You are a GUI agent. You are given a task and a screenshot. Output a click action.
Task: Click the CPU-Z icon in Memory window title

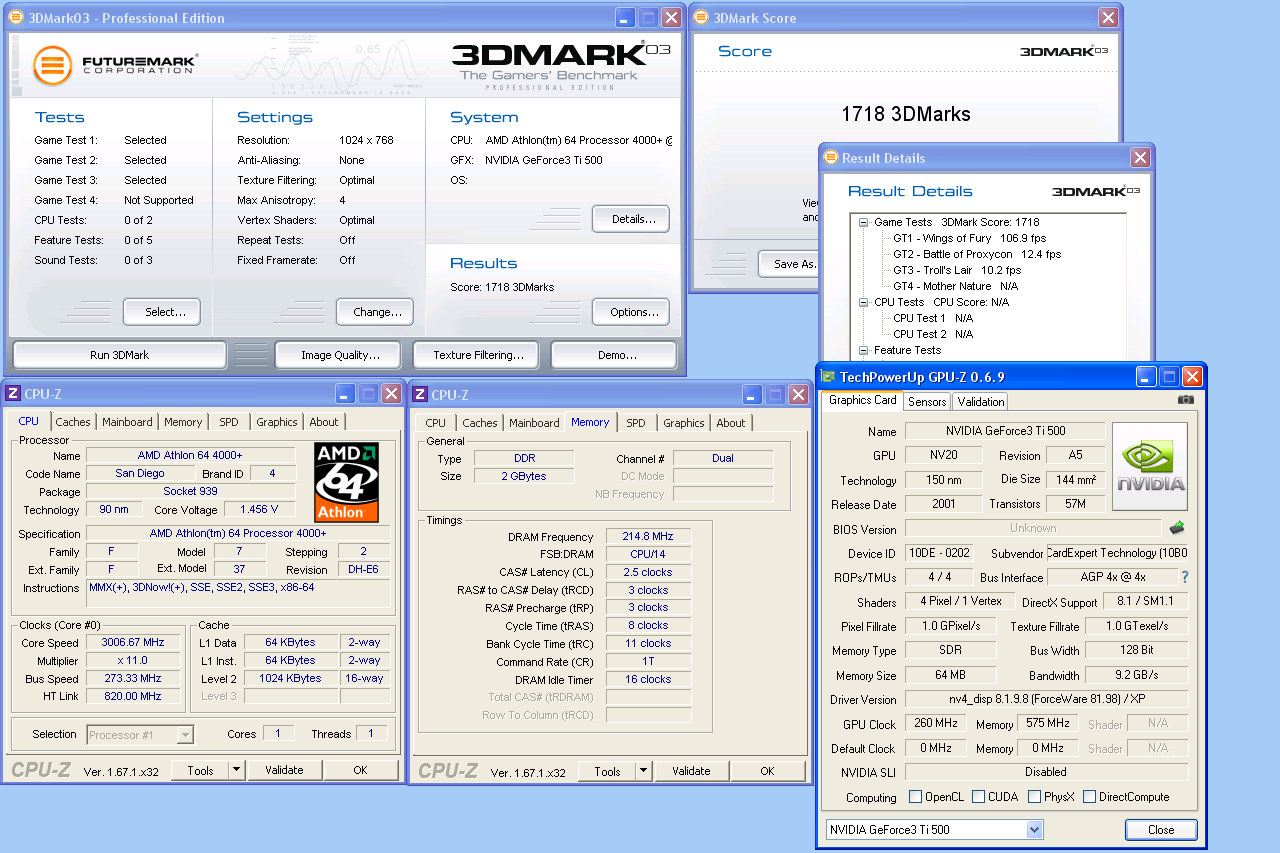pos(421,394)
